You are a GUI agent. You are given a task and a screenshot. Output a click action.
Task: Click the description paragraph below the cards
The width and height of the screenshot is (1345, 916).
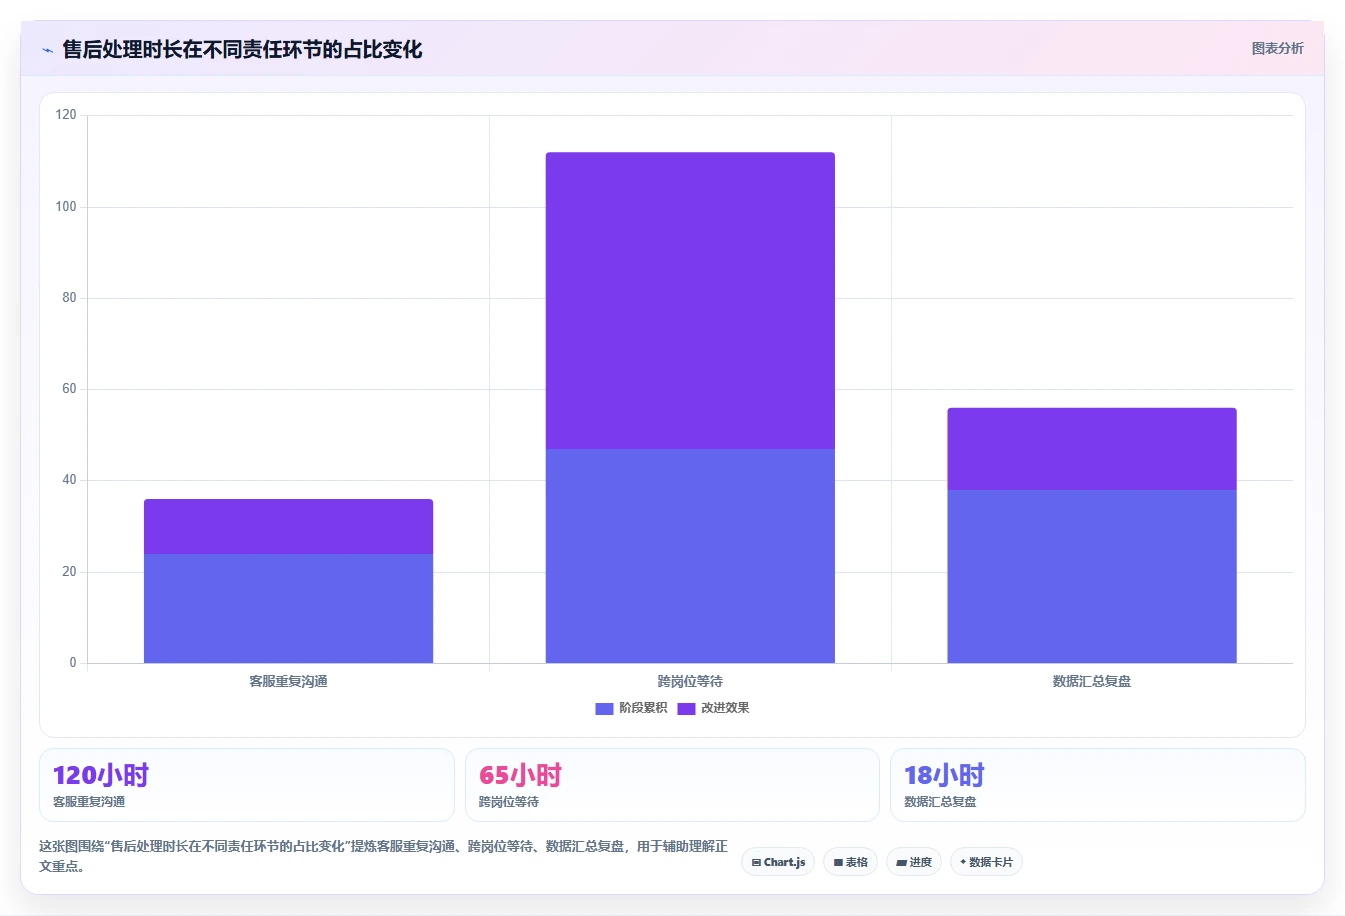coord(384,856)
